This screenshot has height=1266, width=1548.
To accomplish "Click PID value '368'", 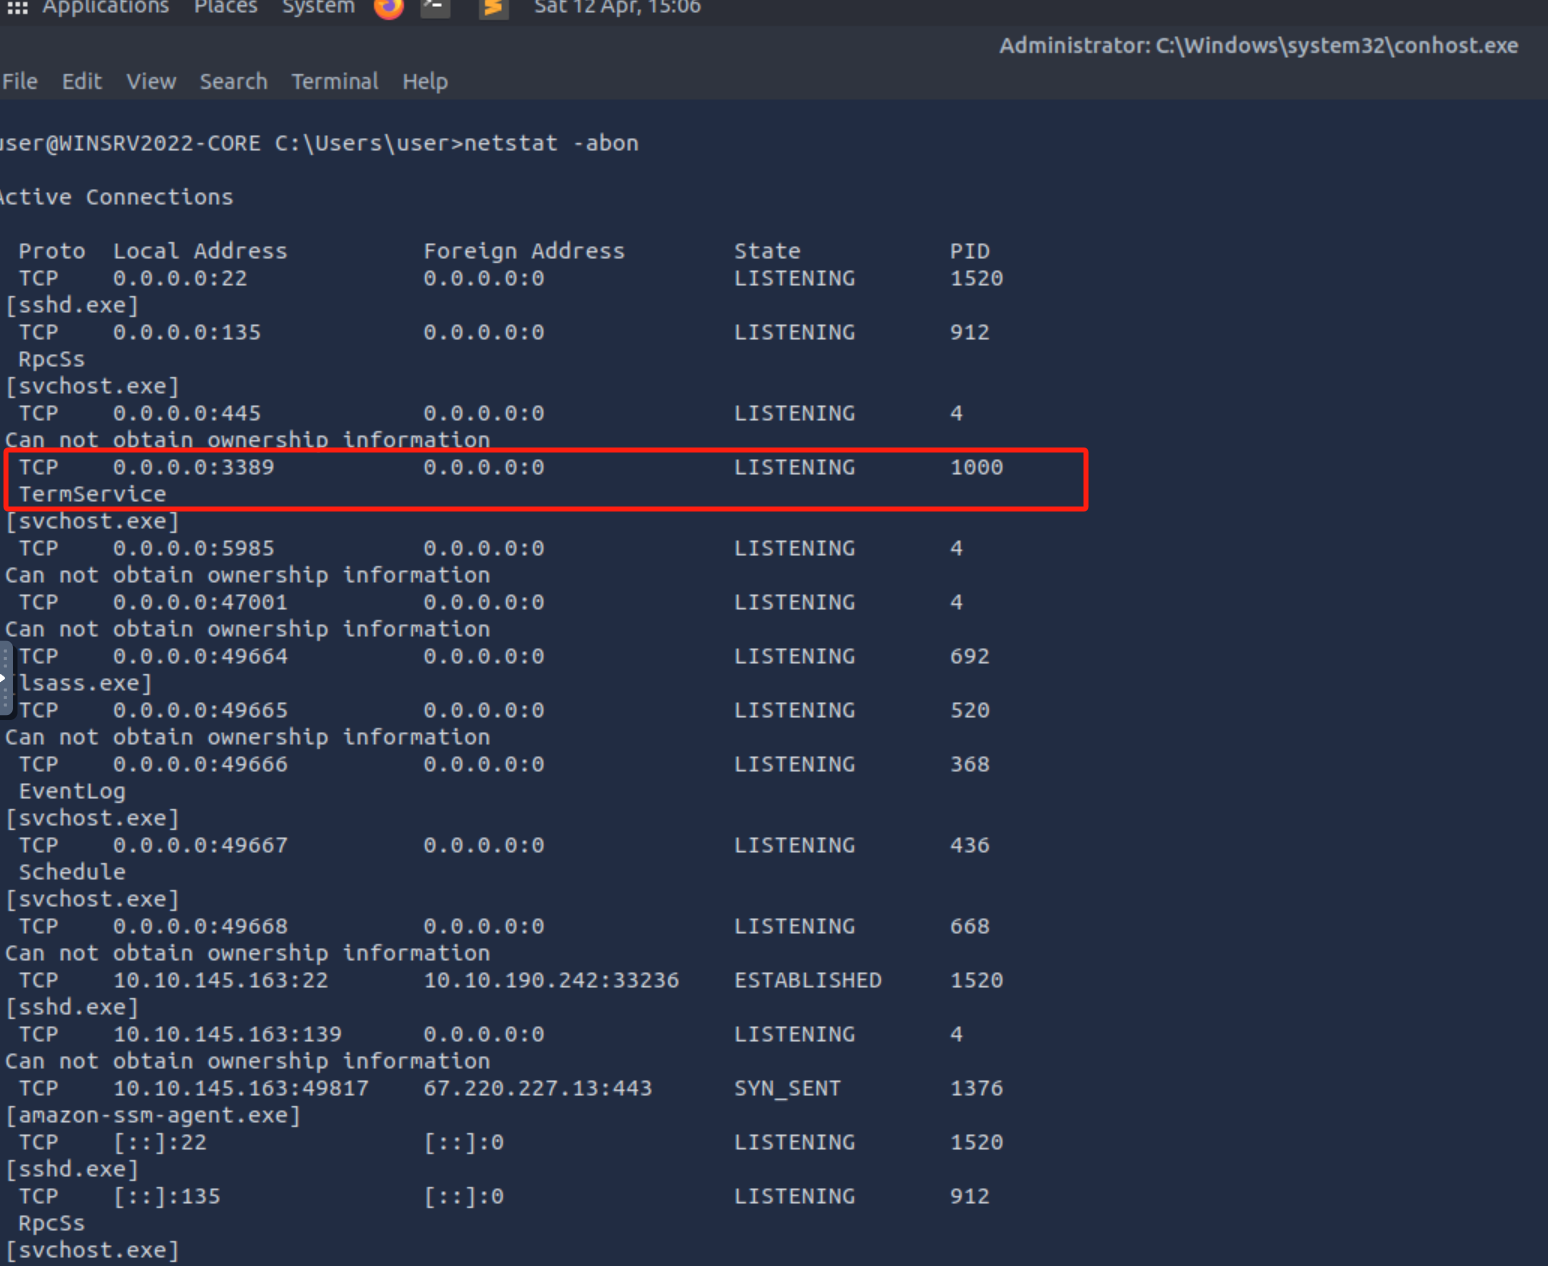I will click(x=969, y=764).
